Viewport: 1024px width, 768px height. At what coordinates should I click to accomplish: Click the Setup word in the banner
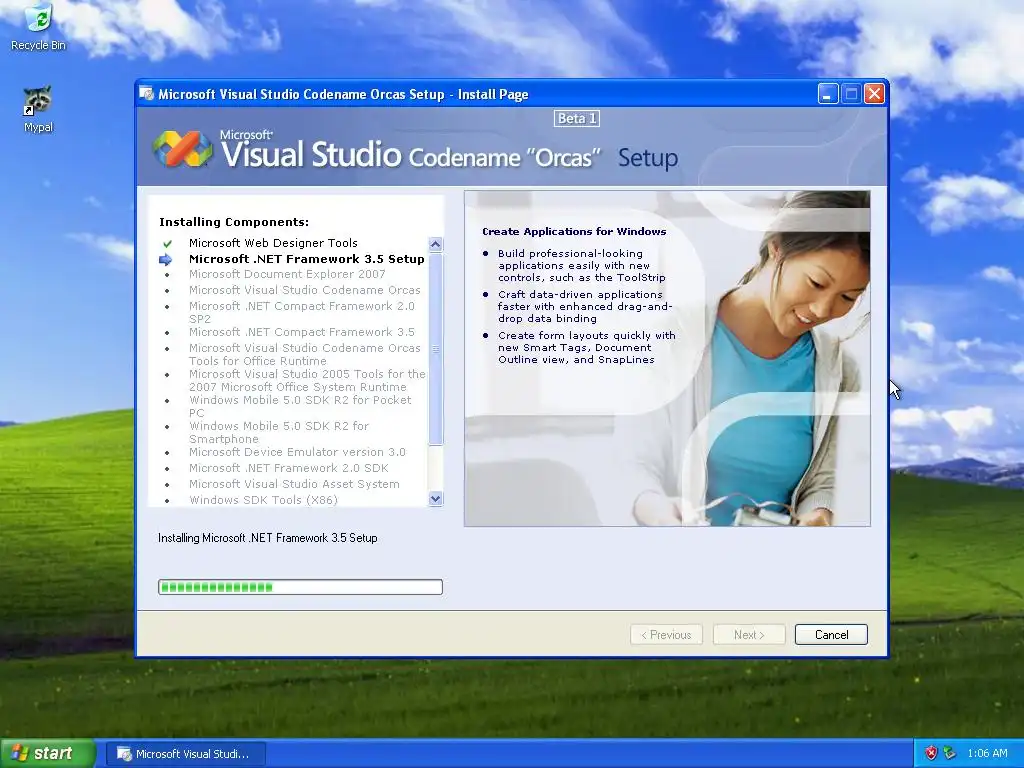pyautogui.click(x=648, y=157)
